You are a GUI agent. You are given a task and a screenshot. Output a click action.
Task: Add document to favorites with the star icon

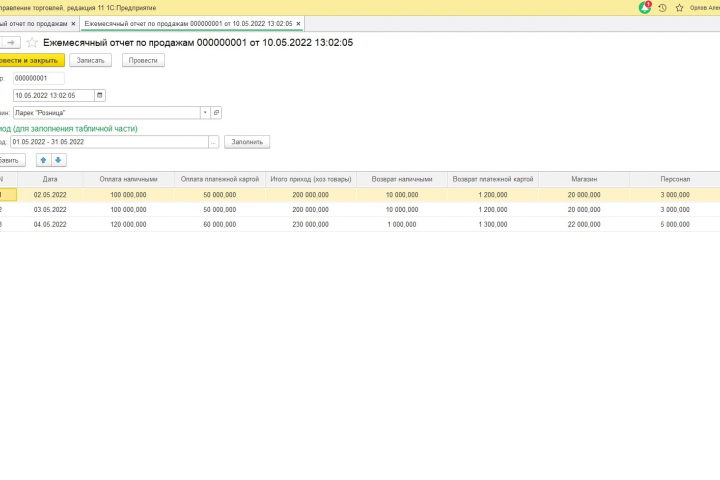tap(32, 43)
